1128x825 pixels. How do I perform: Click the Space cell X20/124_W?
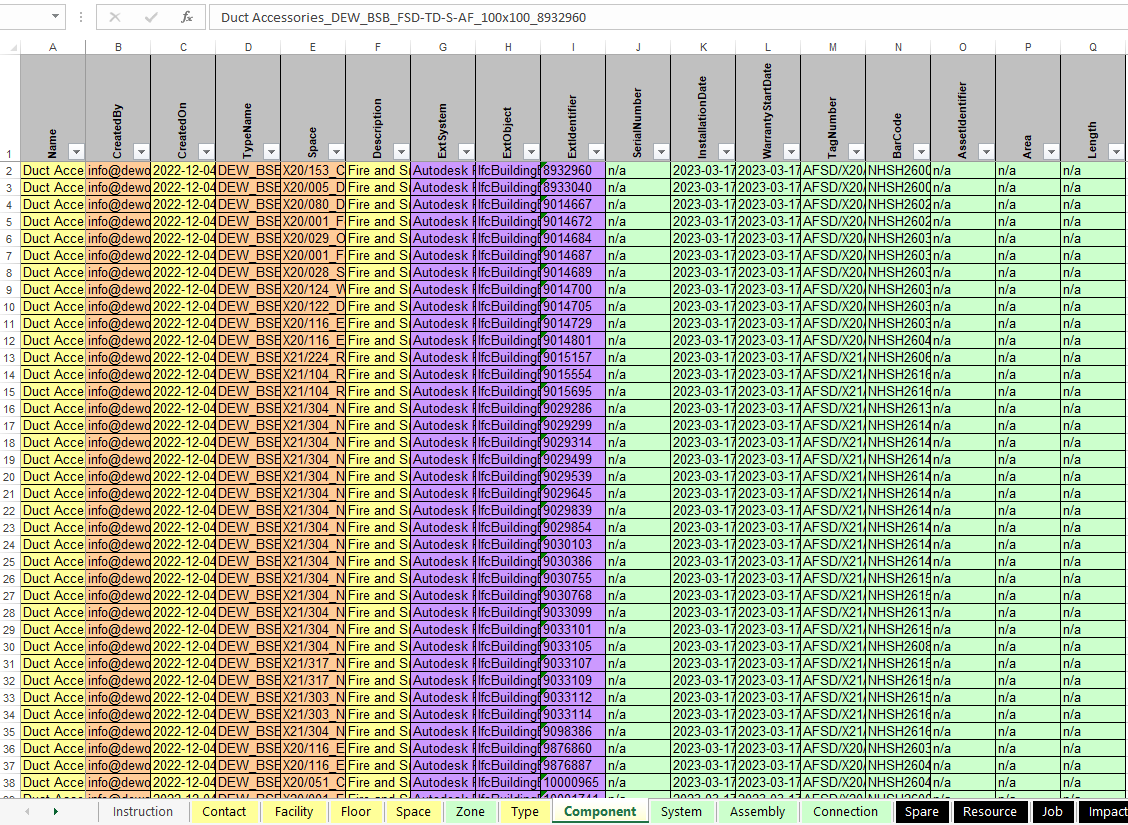click(x=313, y=289)
